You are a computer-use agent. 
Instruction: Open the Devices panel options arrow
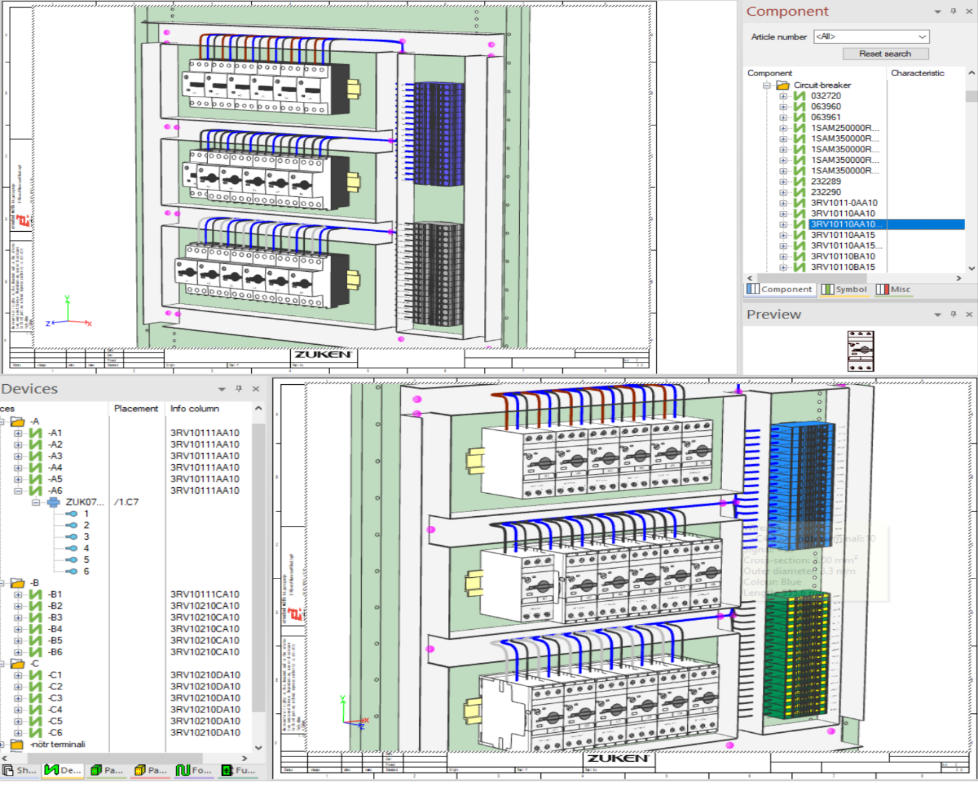pyautogui.click(x=221, y=389)
